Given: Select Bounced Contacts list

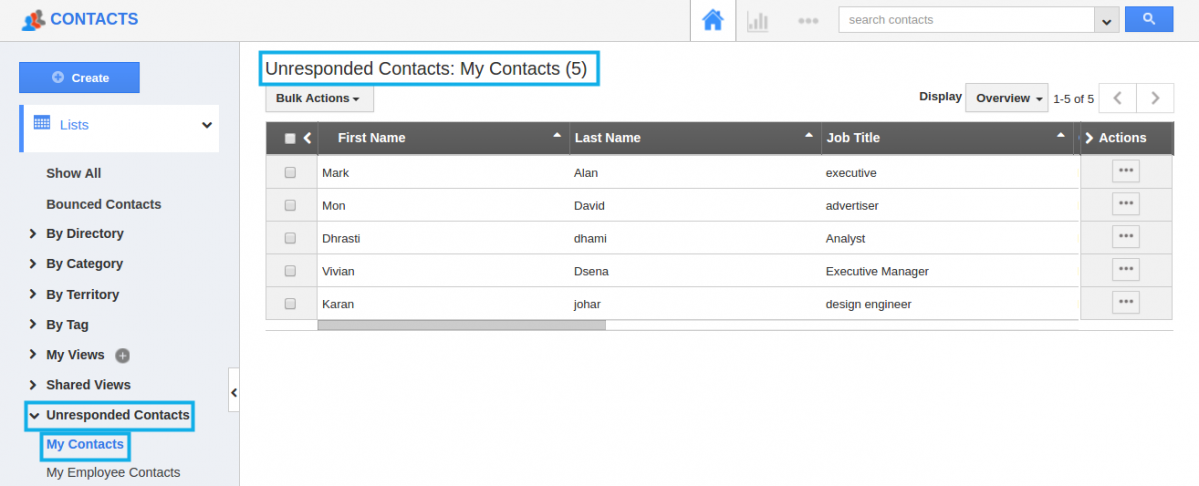Looking at the screenshot, I should tap(103, 204).
